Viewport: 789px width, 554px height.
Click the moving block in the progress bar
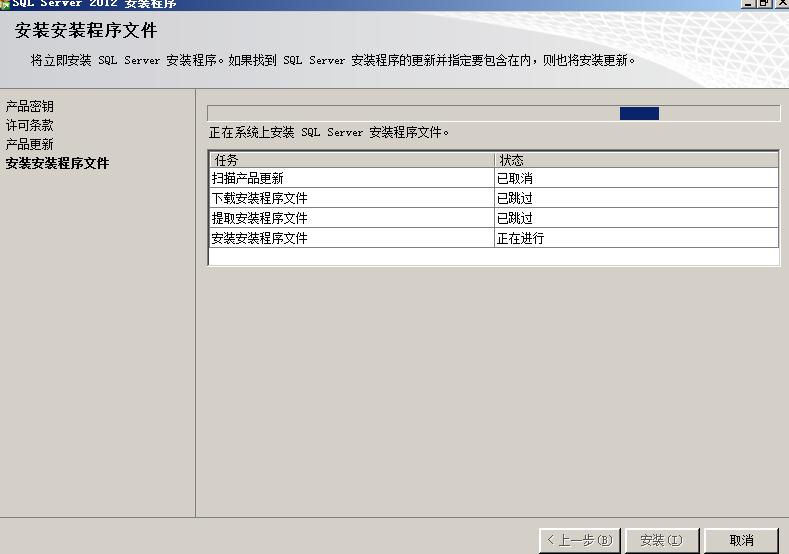(x=639, y=114)
